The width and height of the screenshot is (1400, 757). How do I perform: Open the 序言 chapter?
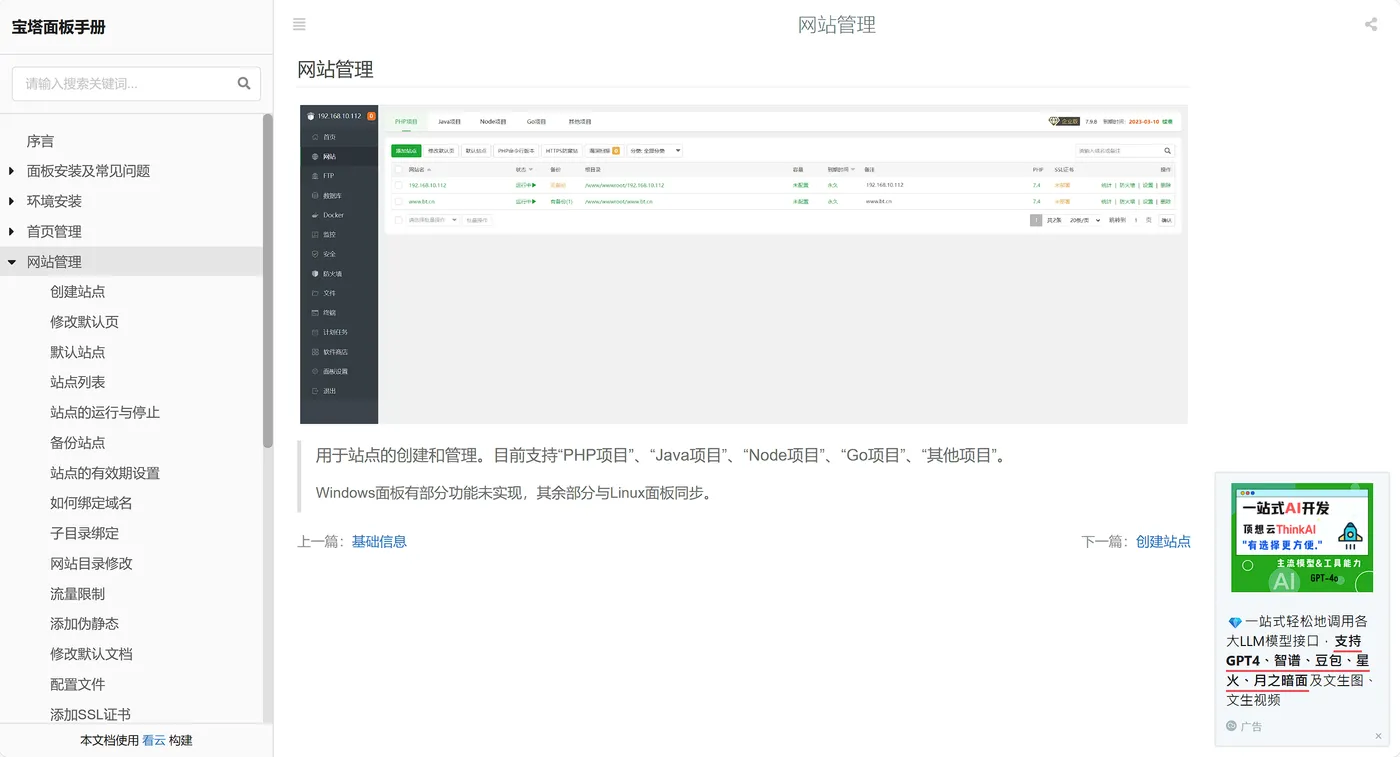click(x=40, y=141)
